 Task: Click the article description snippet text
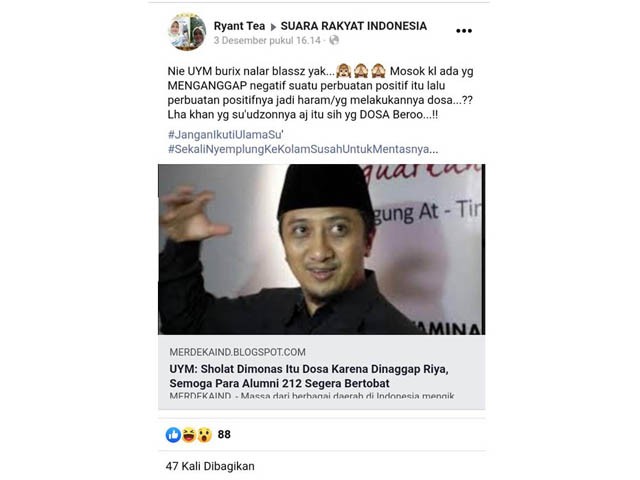click(312, 395)
